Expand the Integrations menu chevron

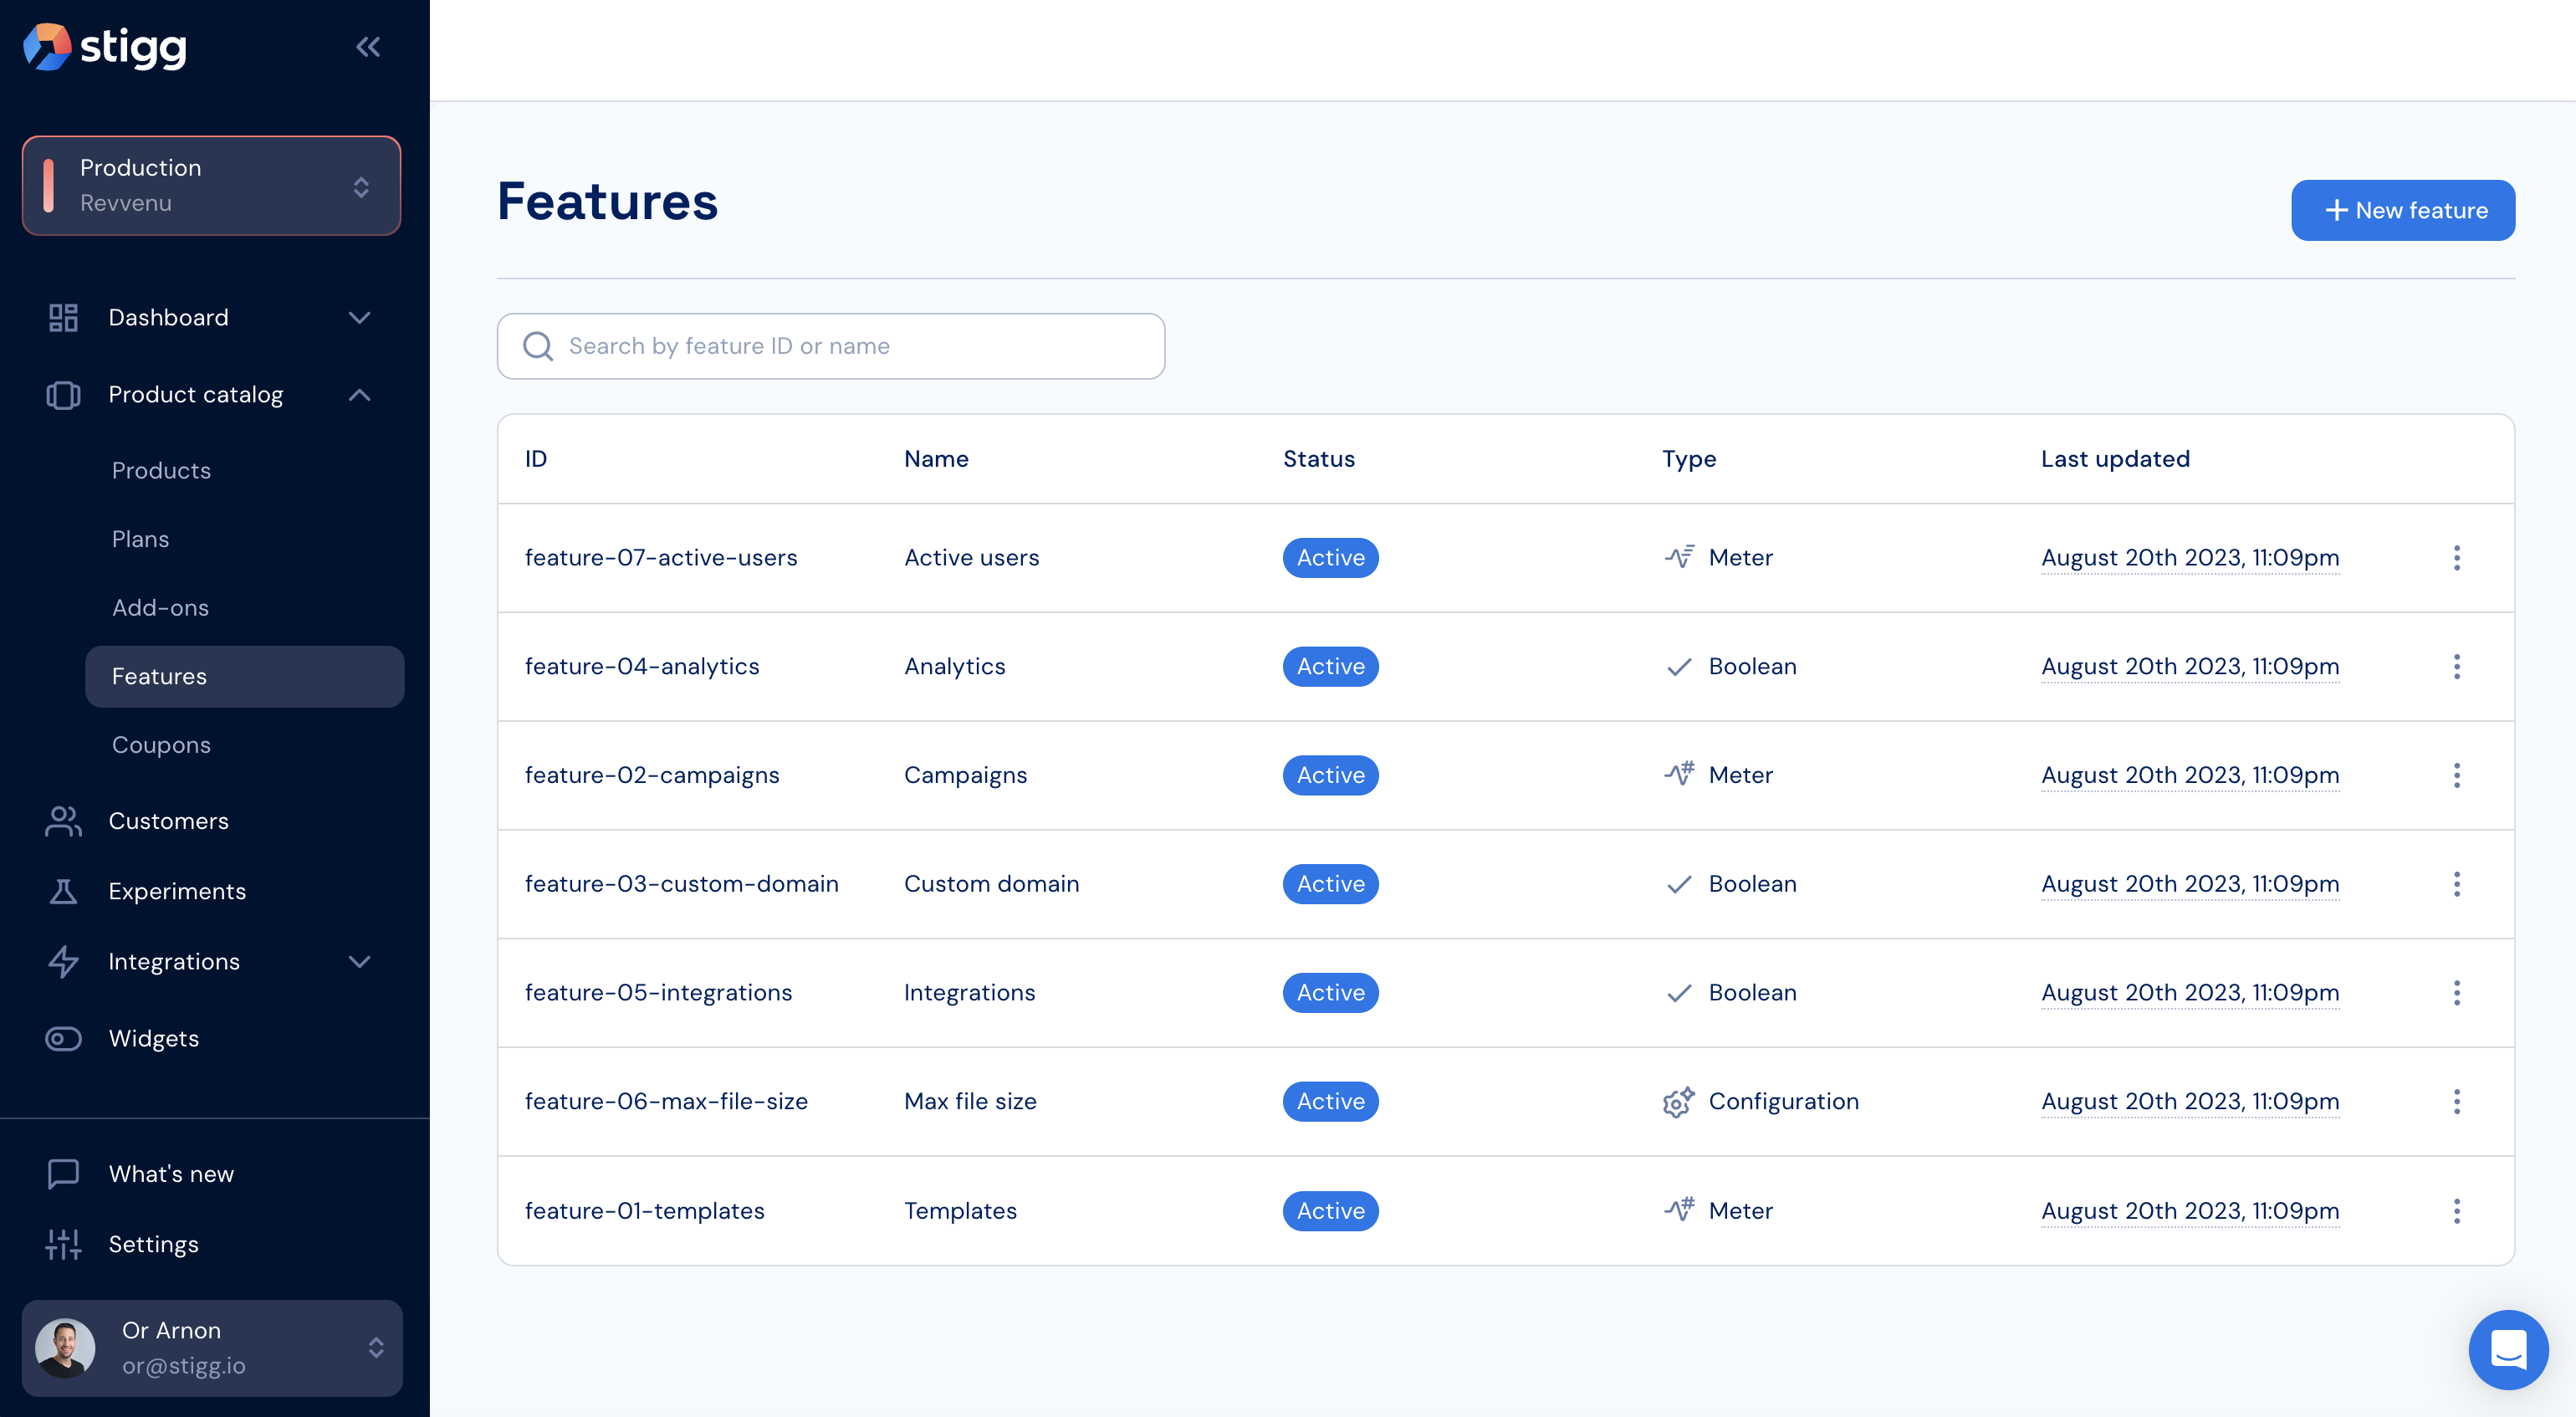360,961
